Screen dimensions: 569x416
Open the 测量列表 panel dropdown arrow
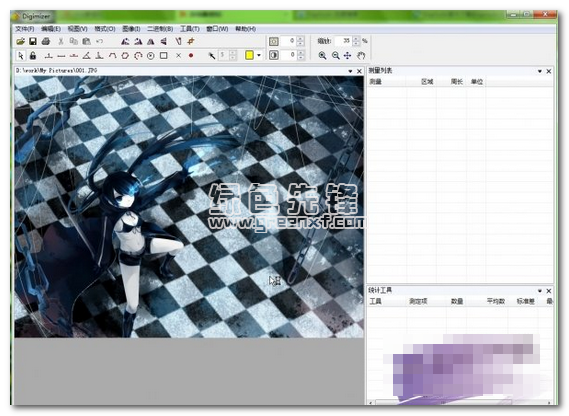click(x=540, y=71)
